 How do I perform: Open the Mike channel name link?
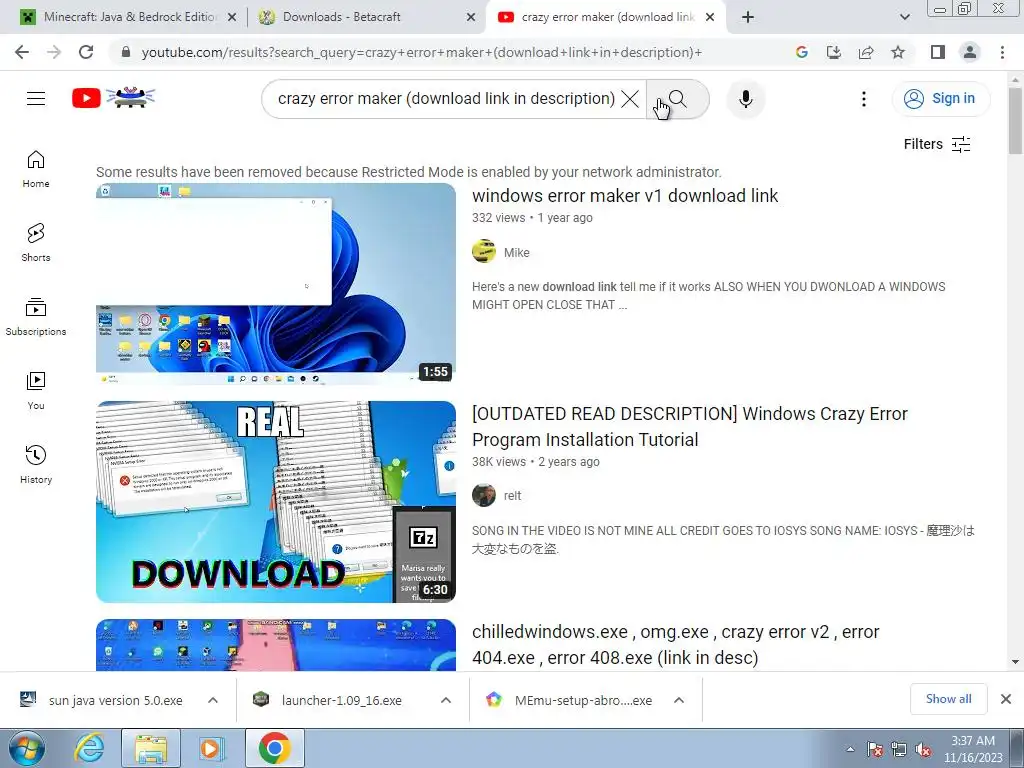[517, 252]
